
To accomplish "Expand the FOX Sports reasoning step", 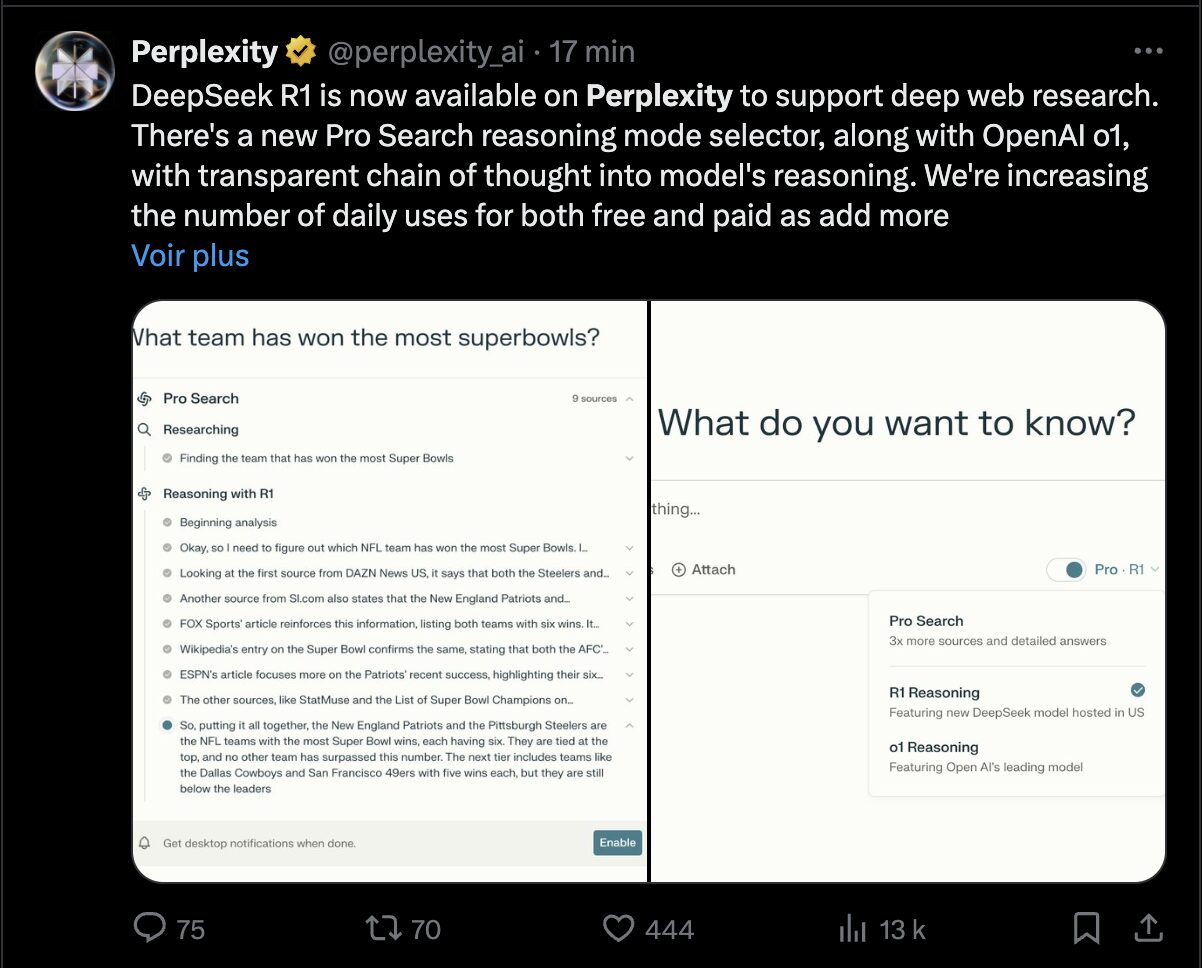I will click(x=629, y=623).
